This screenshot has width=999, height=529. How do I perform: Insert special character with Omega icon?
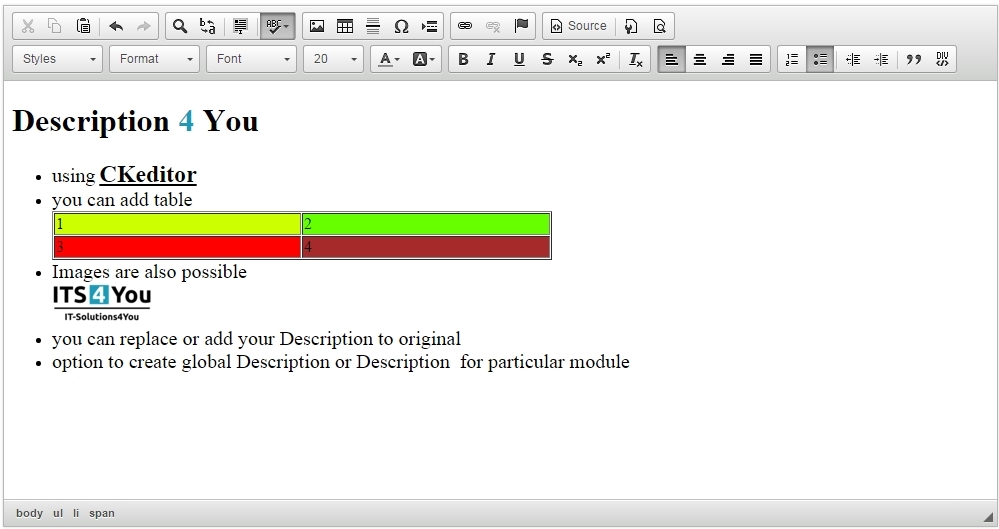point(401,26)
